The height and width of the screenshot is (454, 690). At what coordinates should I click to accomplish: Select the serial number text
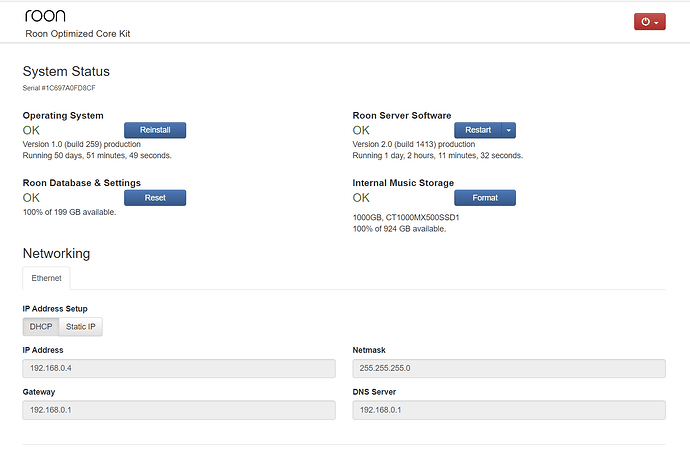[x=59, y=88]
